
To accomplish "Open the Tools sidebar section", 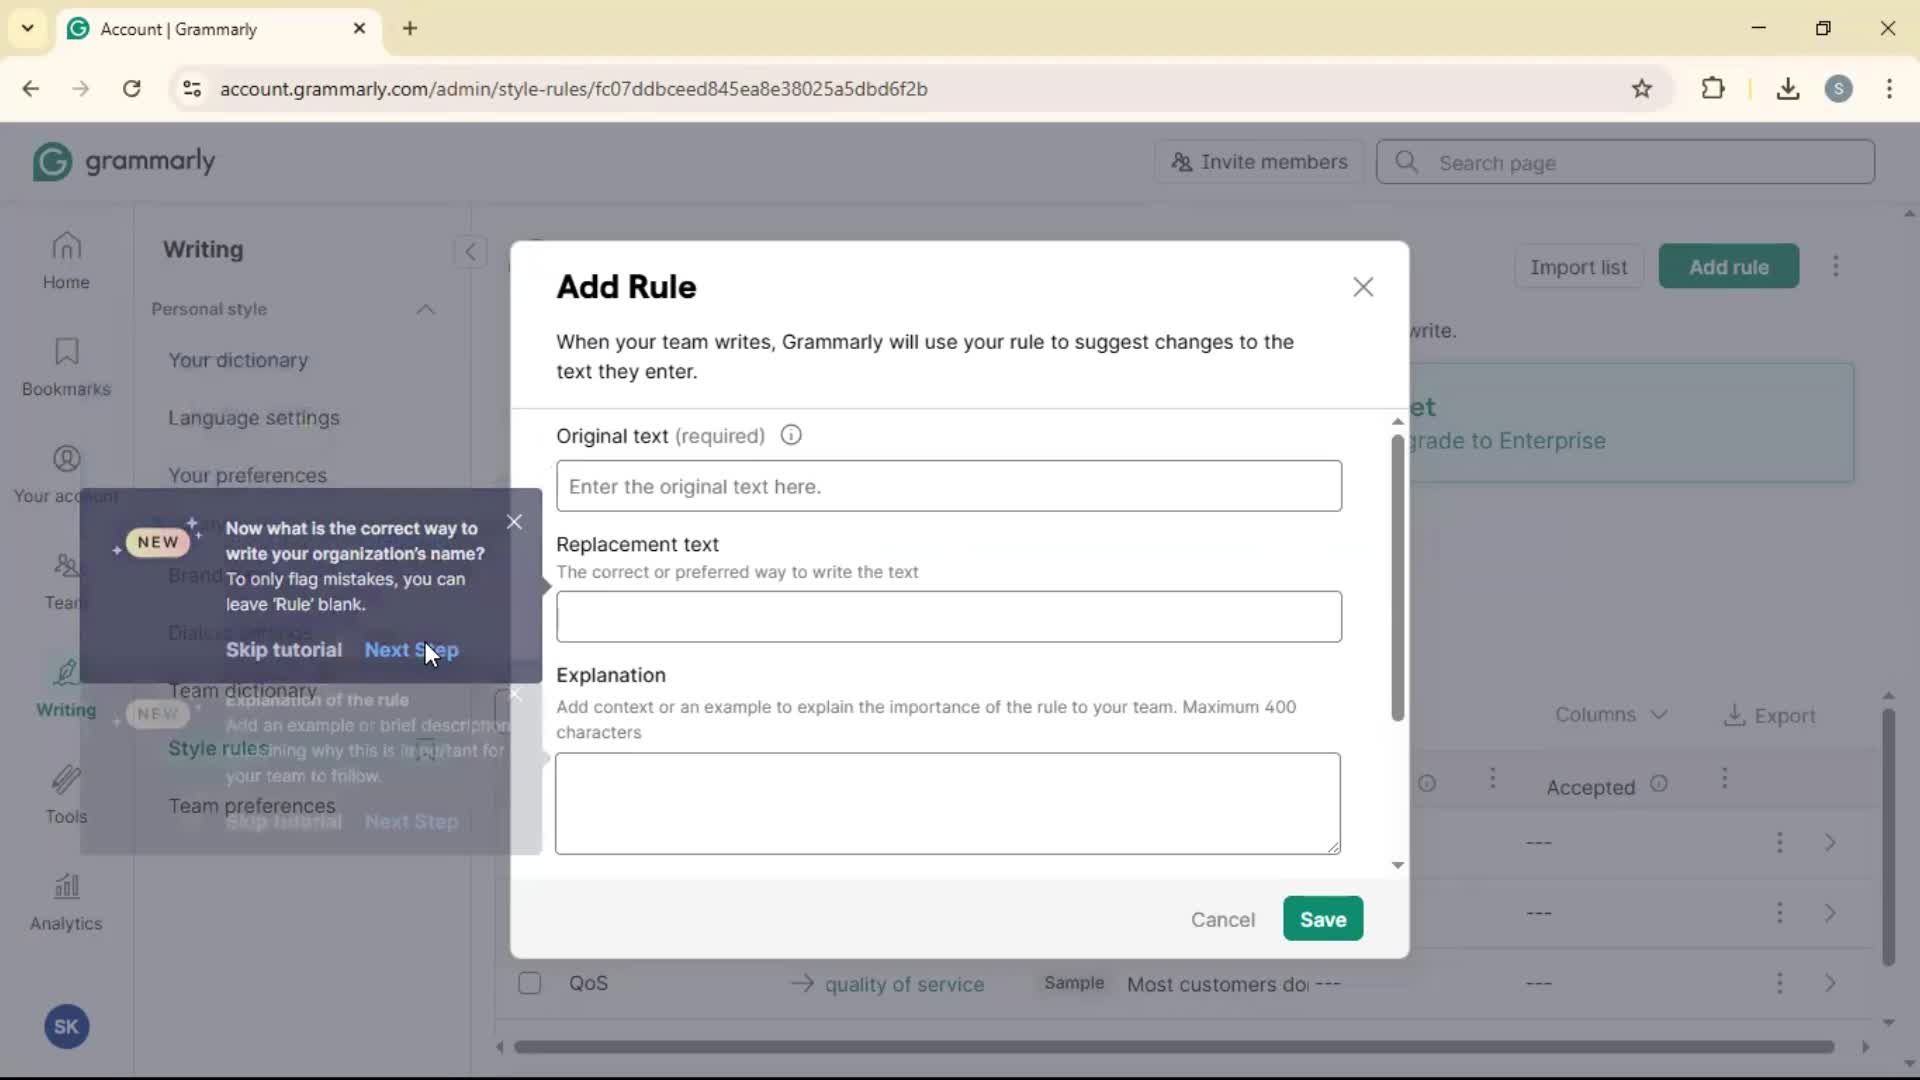I will click(66, 794).
